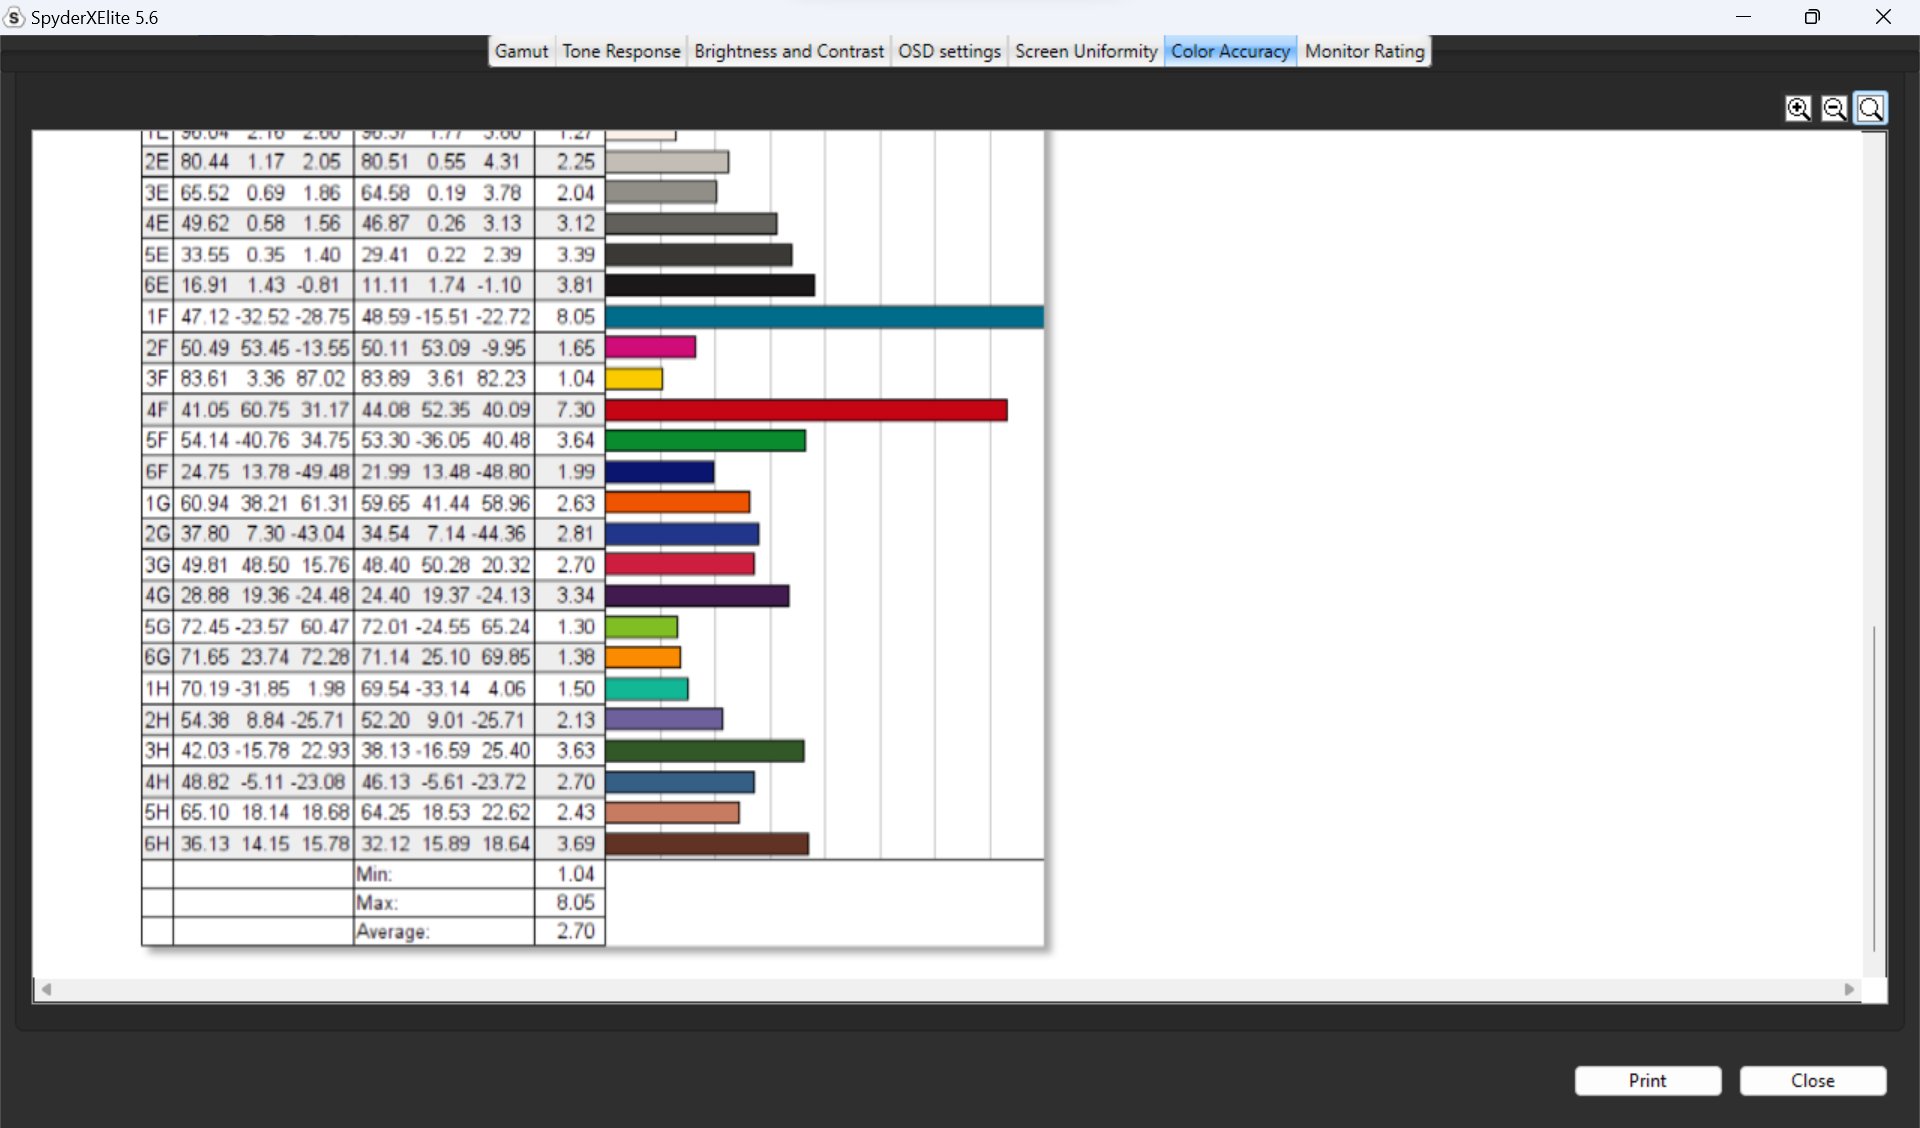Click the zoom out magnifier icon
The width and height of the screenshot is (1920, 1128).
point(1834,108)
